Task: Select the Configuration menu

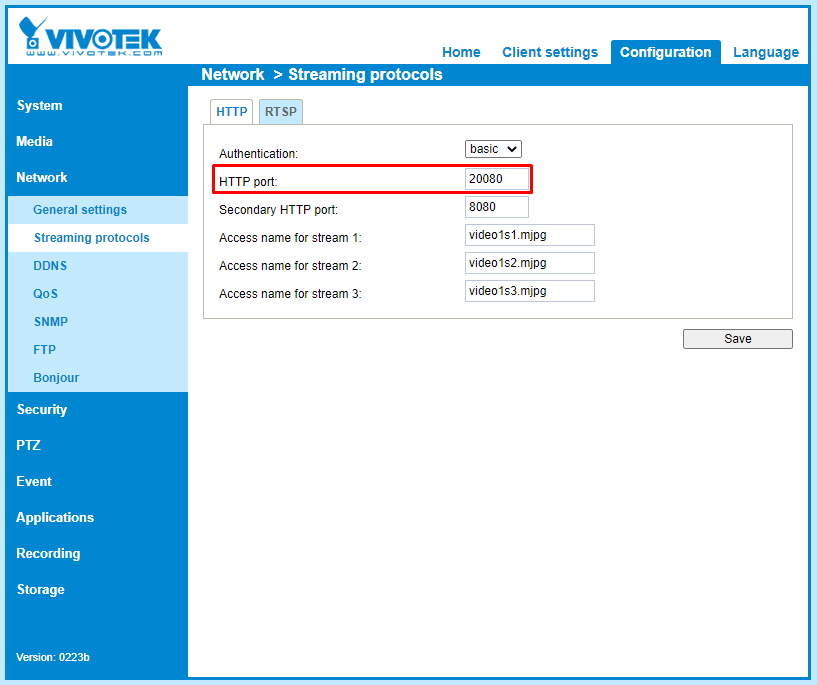Action: pyautogui.click(x=665, y=52)
